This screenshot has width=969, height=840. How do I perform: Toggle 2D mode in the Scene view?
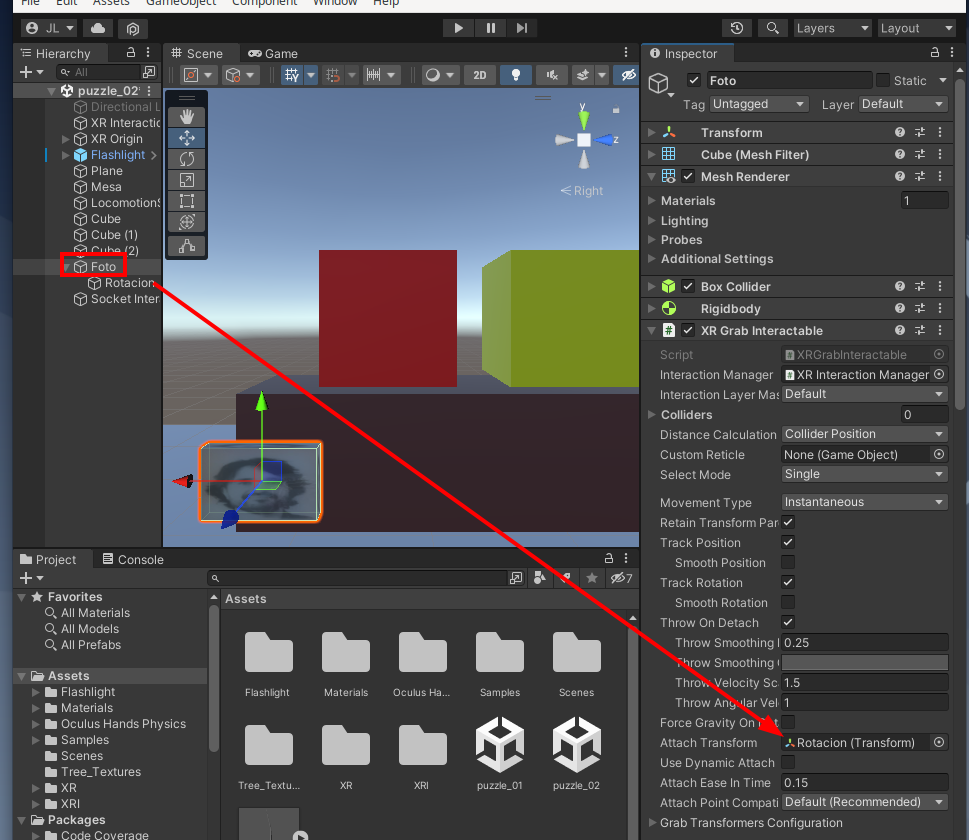point(480,75)
